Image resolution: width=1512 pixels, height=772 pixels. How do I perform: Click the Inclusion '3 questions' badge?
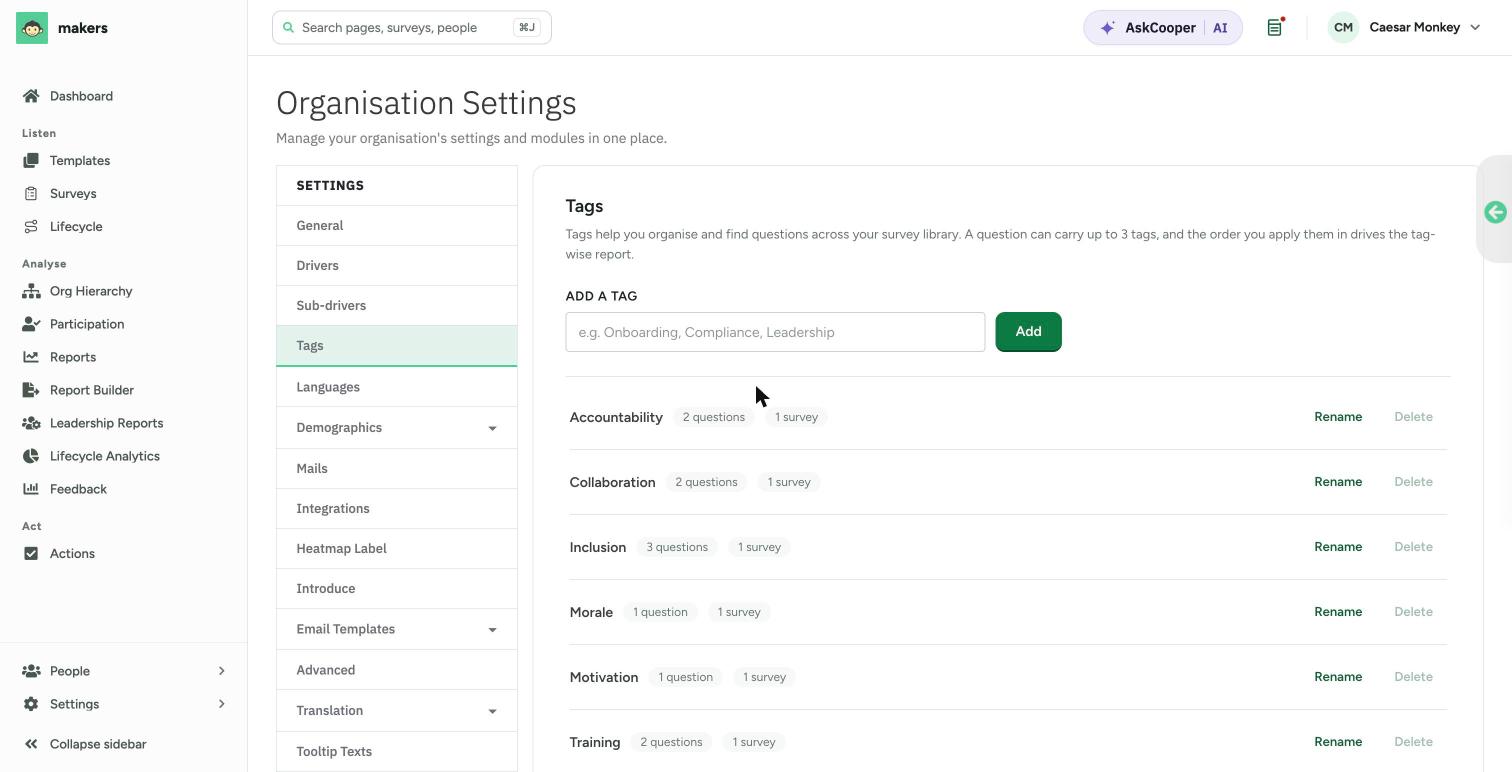pyautogui.click(x=677, y=547)
